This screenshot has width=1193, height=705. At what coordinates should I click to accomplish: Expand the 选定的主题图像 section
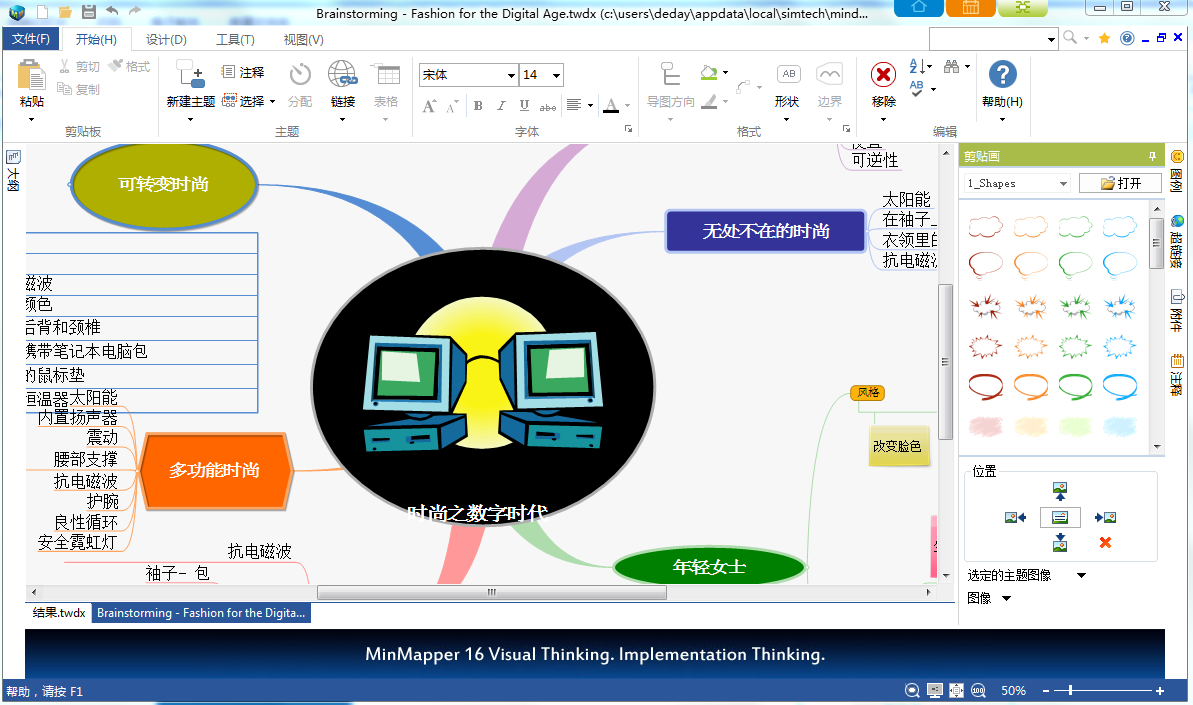1079,574
